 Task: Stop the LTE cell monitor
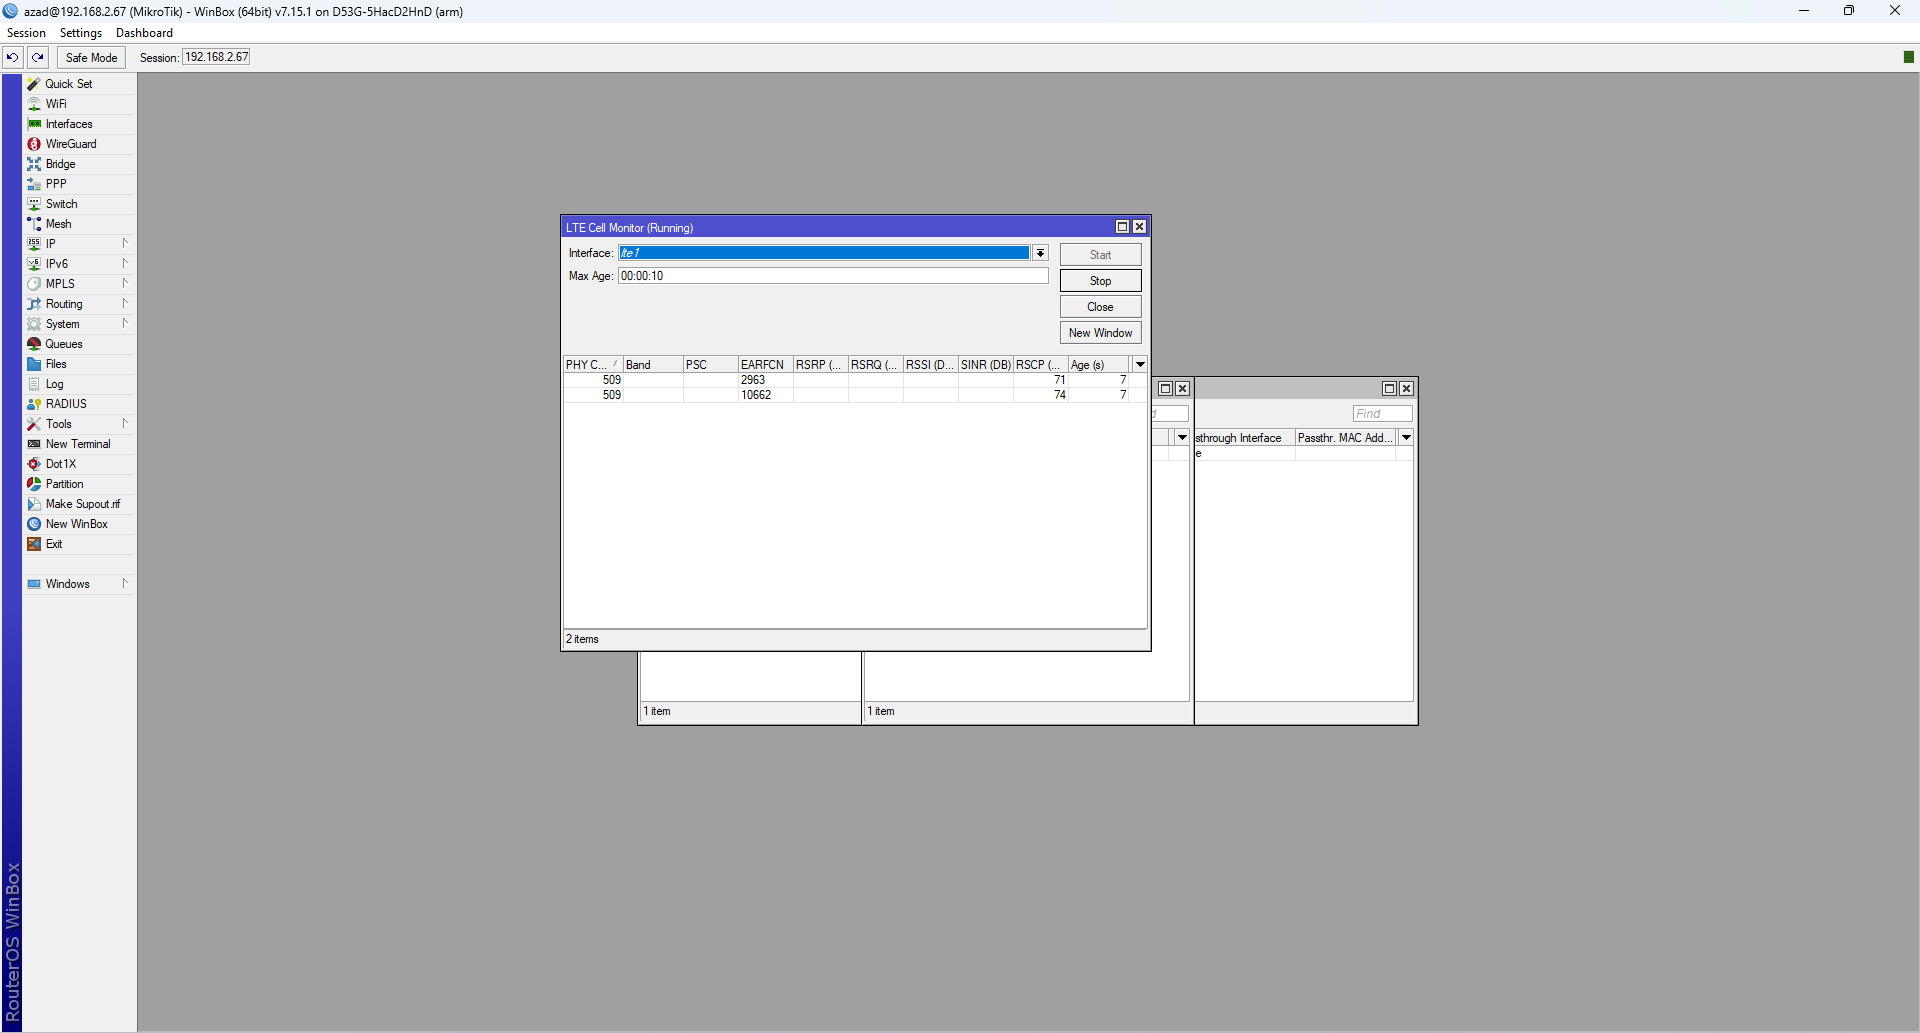tap(1100, 281)
